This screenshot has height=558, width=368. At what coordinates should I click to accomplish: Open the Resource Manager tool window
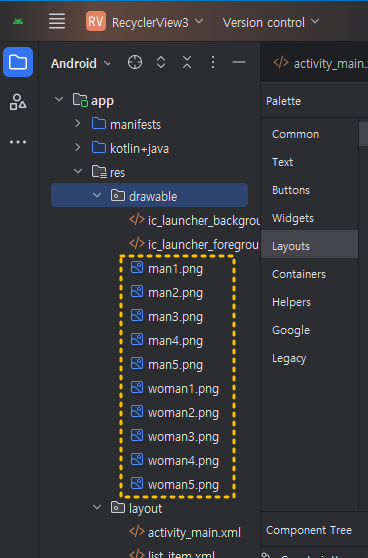[x=18, y=102]
